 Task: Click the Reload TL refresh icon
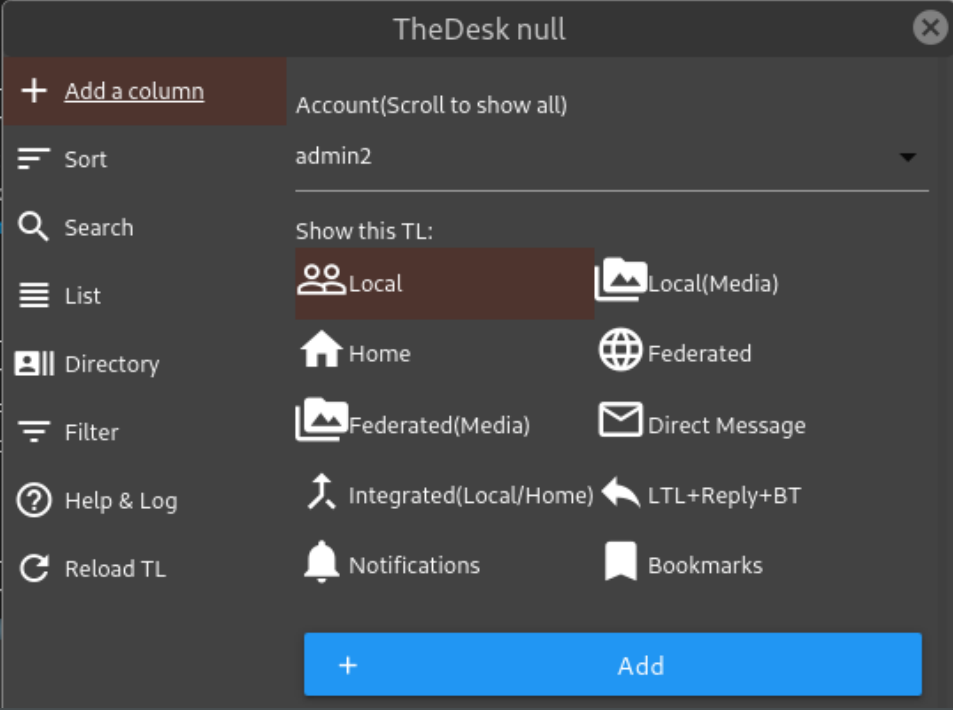(34, 569)
